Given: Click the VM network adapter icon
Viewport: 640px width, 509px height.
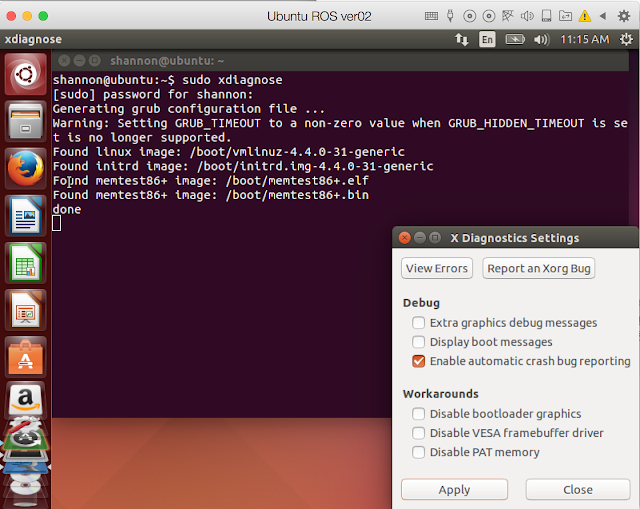Looking at the screenshot, I should point(508,16).
